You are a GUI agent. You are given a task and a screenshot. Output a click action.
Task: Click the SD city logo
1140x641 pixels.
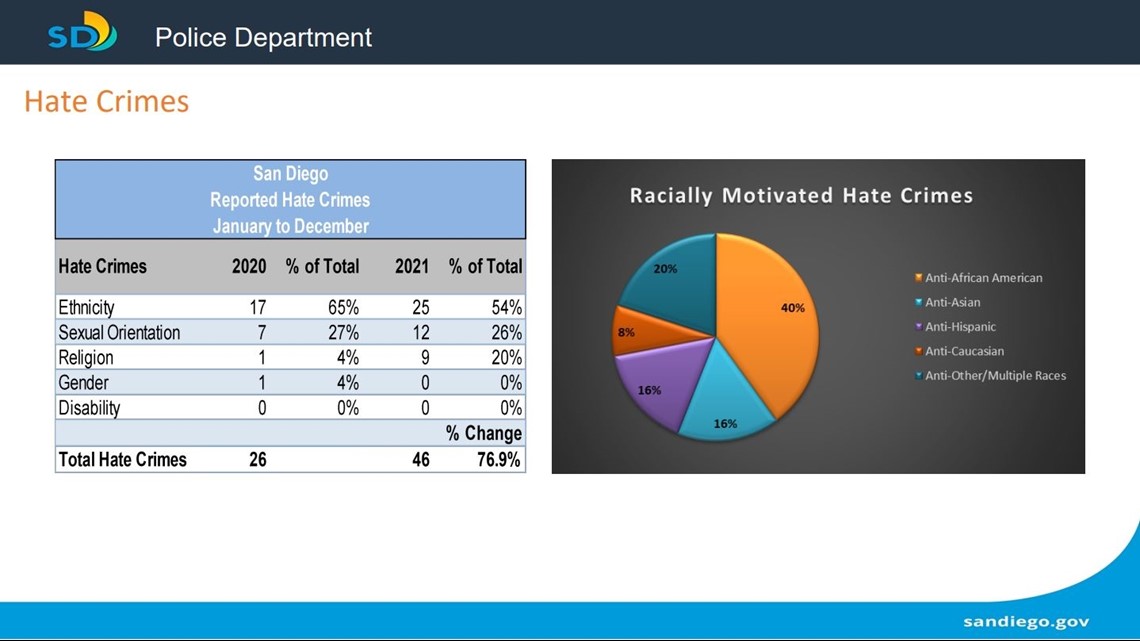pos(82,32)
